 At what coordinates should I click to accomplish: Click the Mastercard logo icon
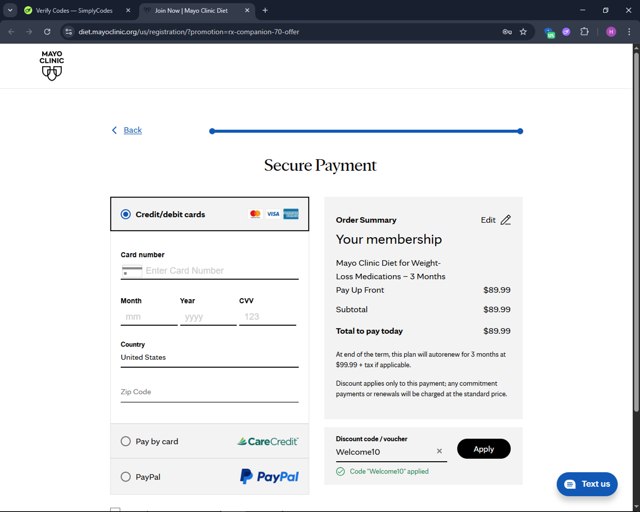coord(255,214)
